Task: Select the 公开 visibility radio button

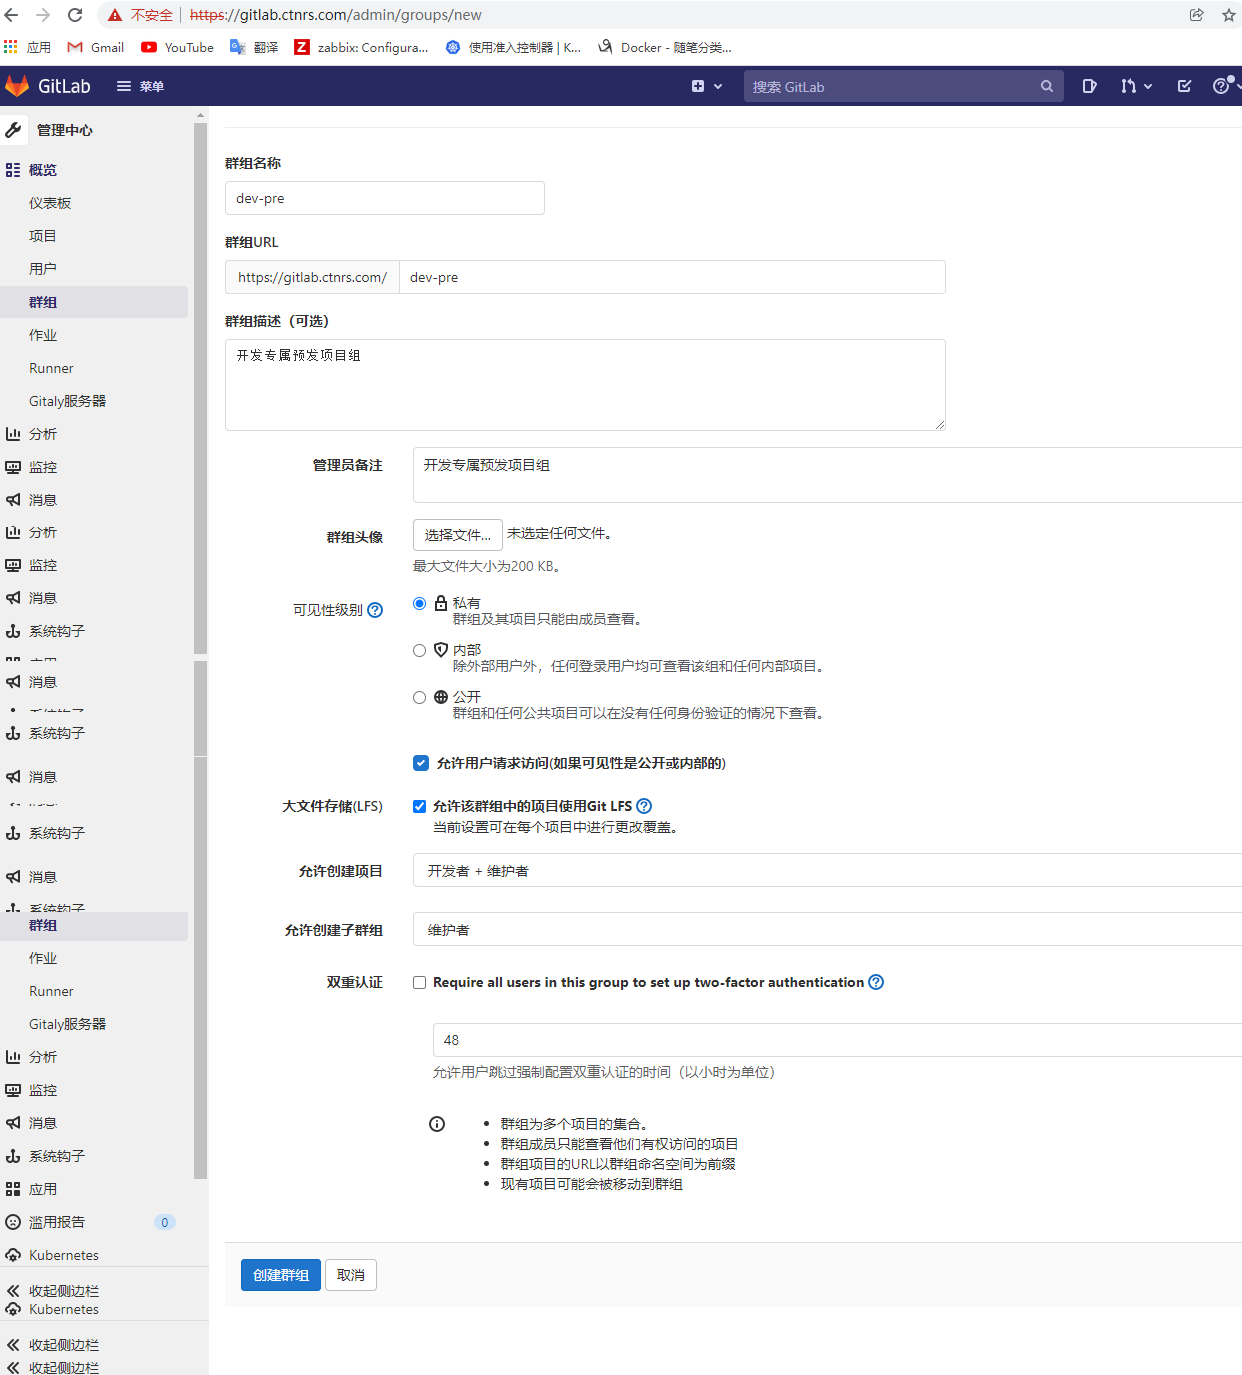Action: [x=420, y=697]
